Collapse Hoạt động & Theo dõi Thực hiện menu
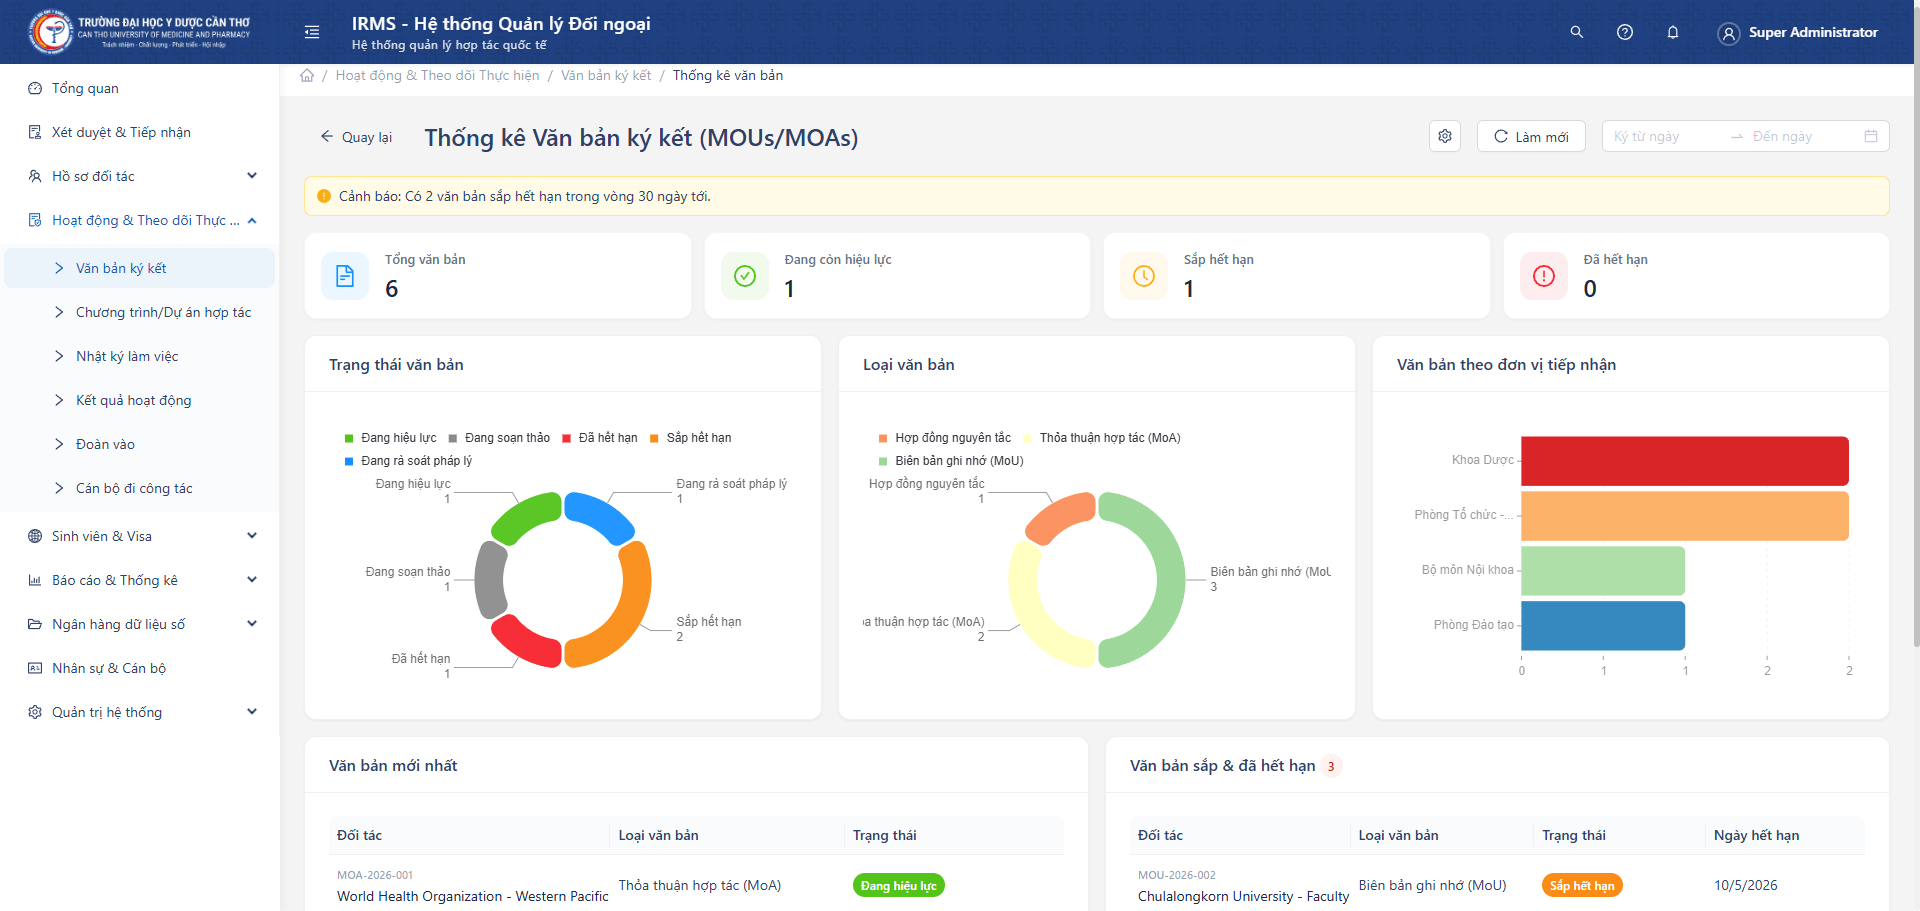This screenshot has width=1920, height=911. coord(140,220)
